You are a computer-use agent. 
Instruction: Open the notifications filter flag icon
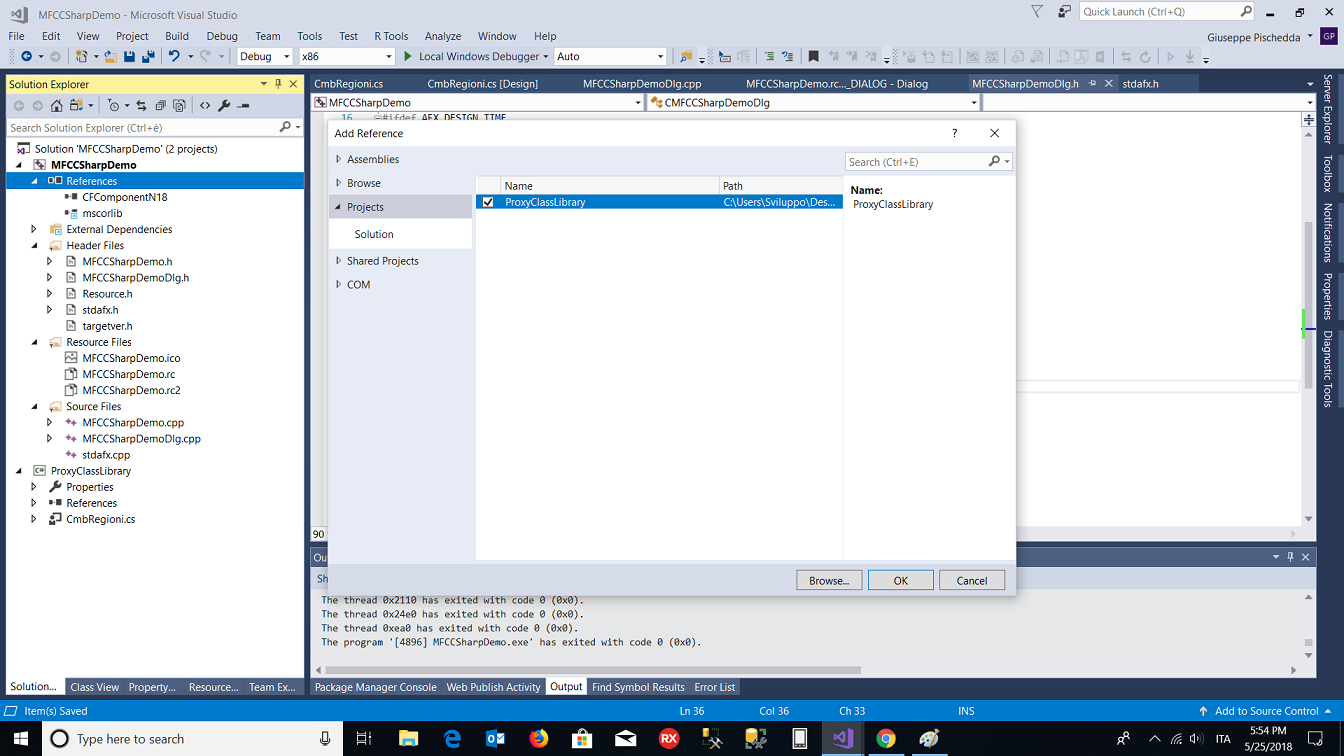point(1037,12)
